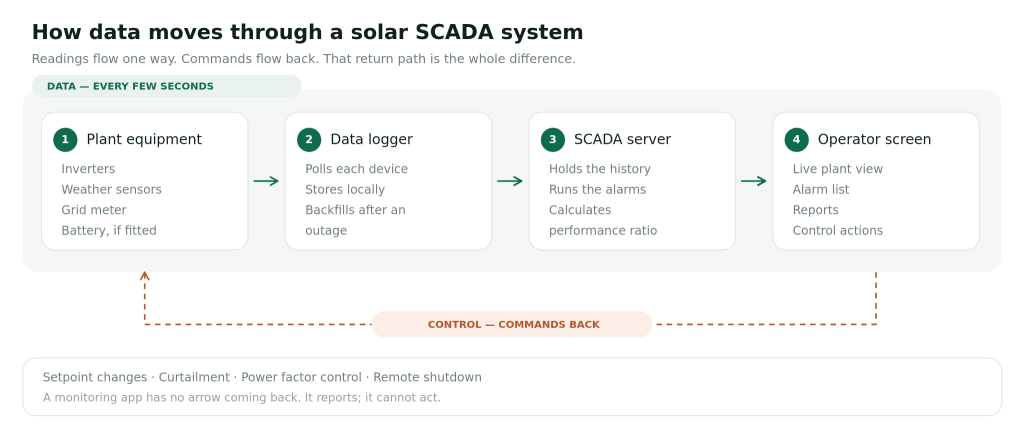Click the number 1 circle badge
The width and height of the screenshot is (1024, 438).
tap(65, 140)
